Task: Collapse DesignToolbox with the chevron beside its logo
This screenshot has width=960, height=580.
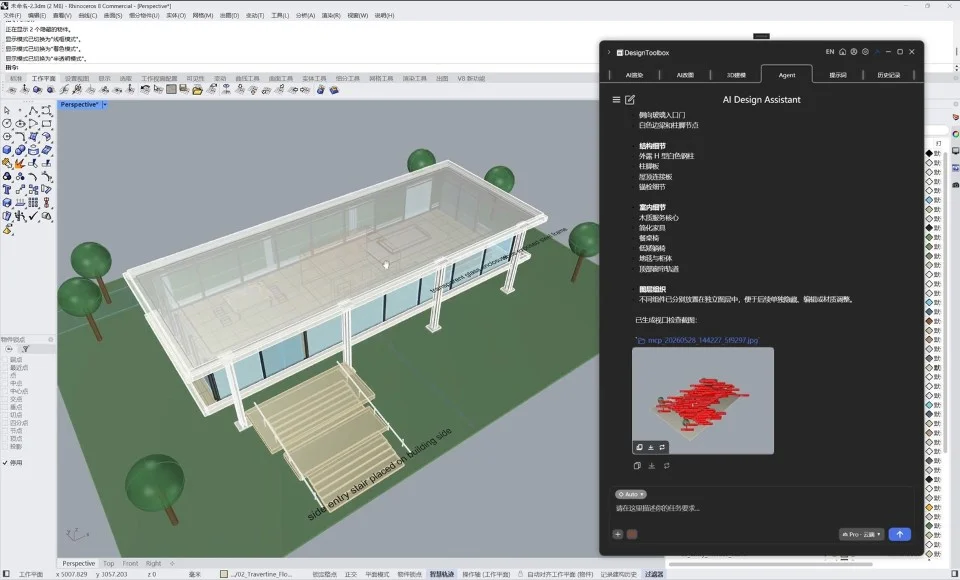Action: (x=609, y=52)
